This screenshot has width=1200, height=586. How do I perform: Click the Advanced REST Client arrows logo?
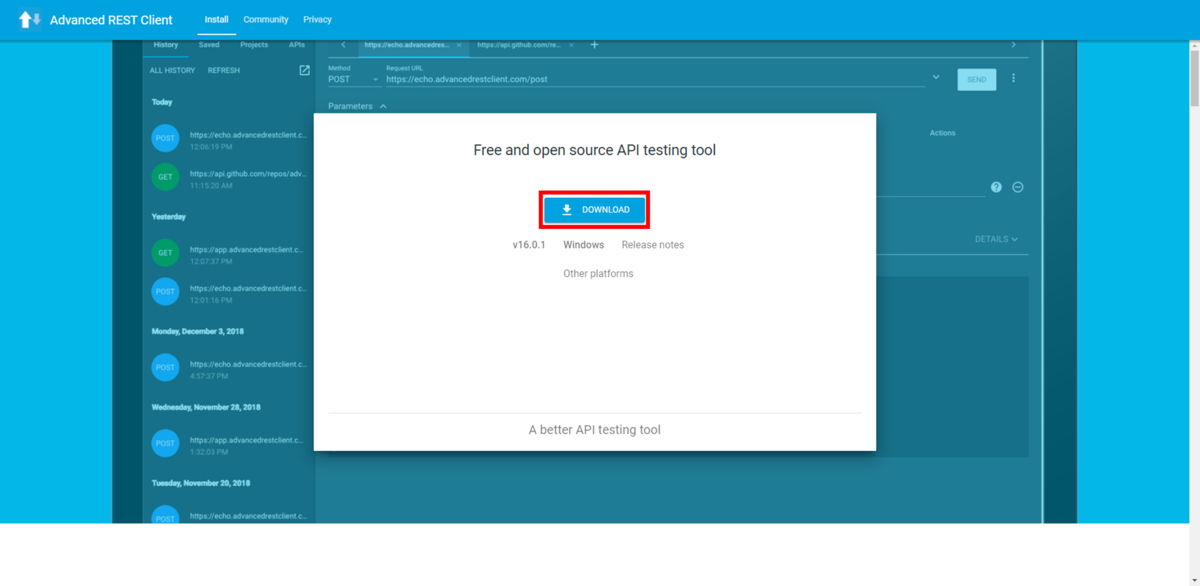pos(30,19)
